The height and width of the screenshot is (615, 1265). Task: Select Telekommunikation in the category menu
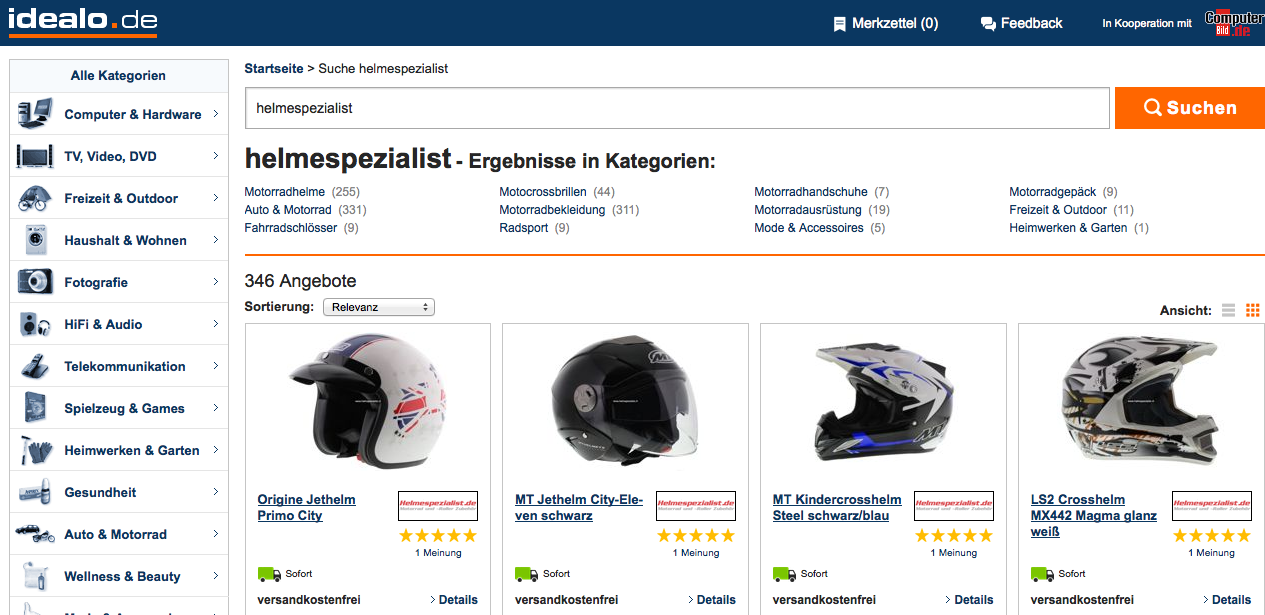(x=124, y=366)
